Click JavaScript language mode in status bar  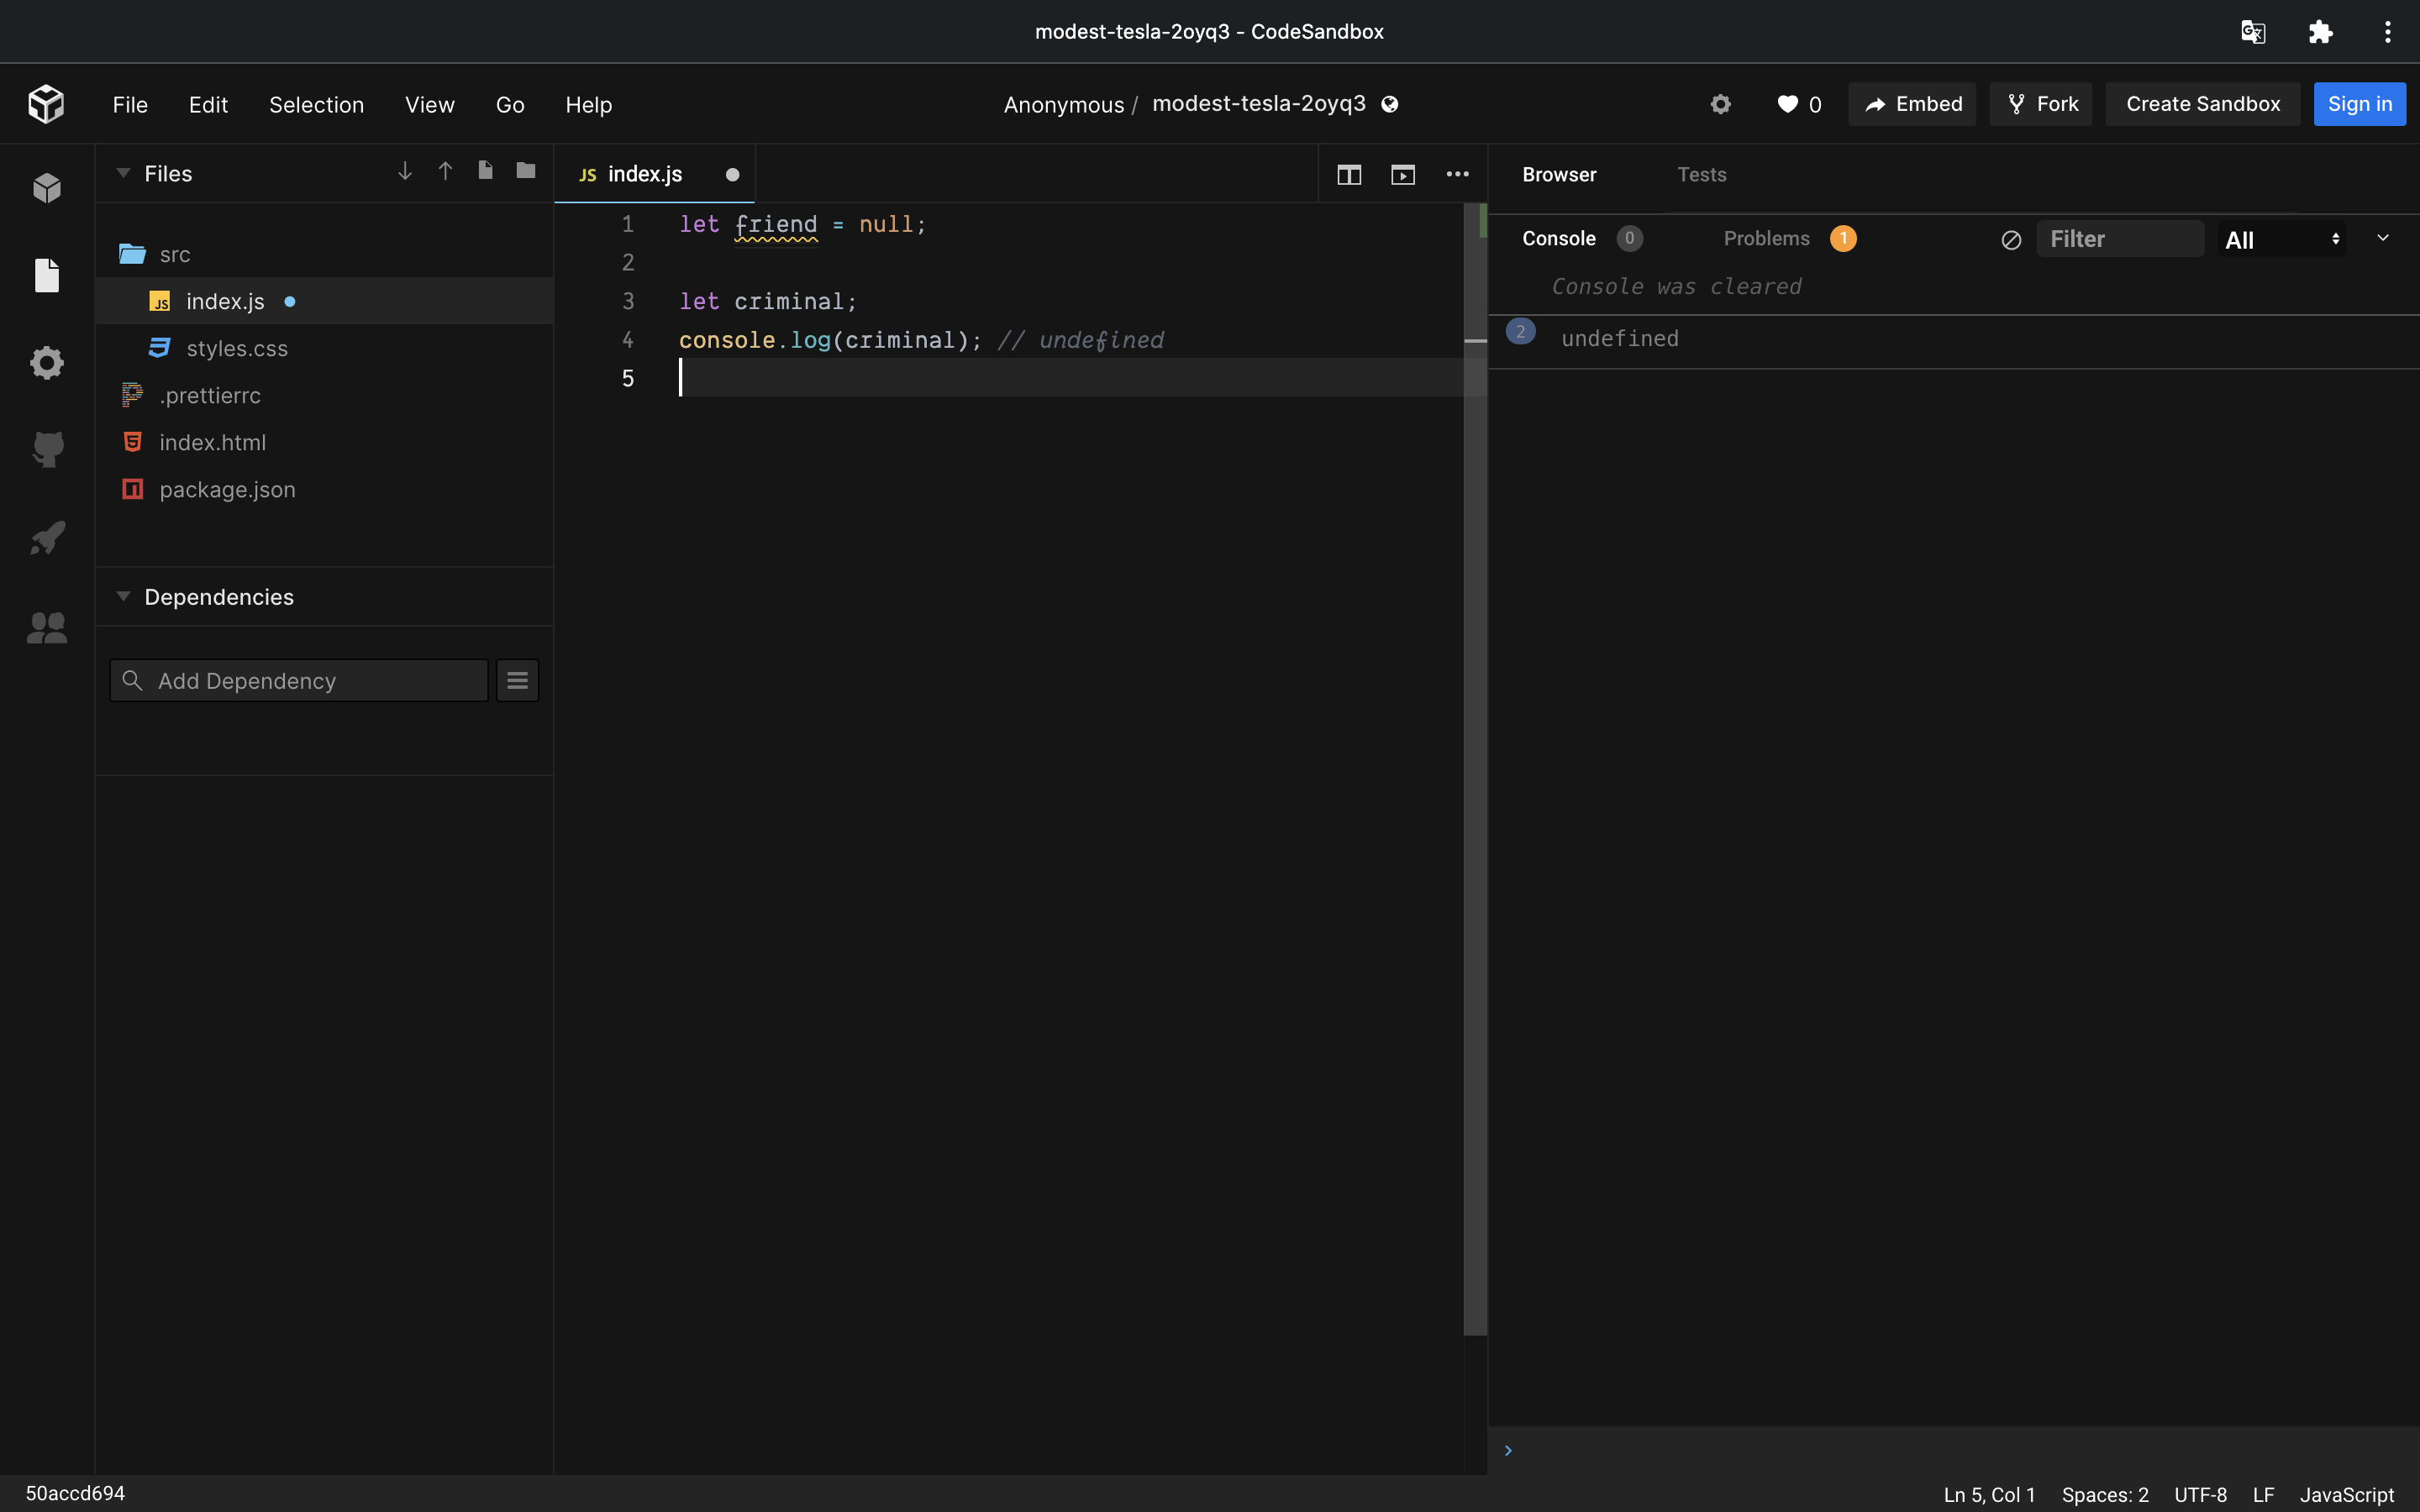2346,1494
